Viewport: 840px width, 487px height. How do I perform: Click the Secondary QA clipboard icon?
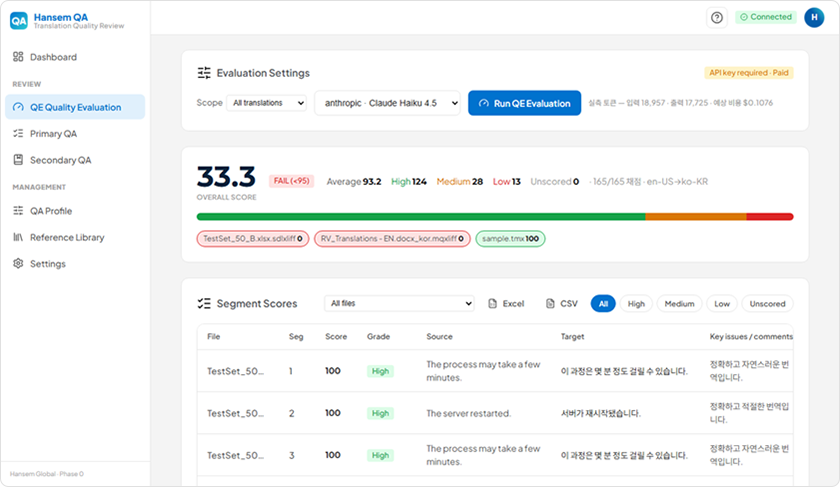pyautogui.click(x=18, y=160)
